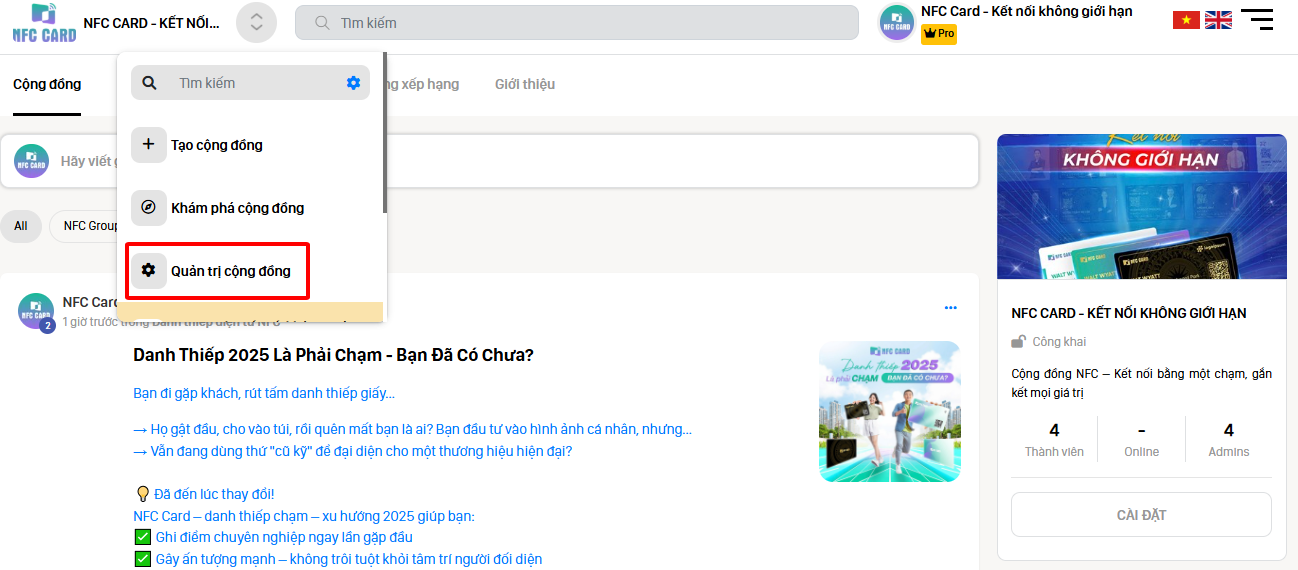Expand the community switcher chevron button
Viewport: 1298px width, 570px height.
(256, 23)
